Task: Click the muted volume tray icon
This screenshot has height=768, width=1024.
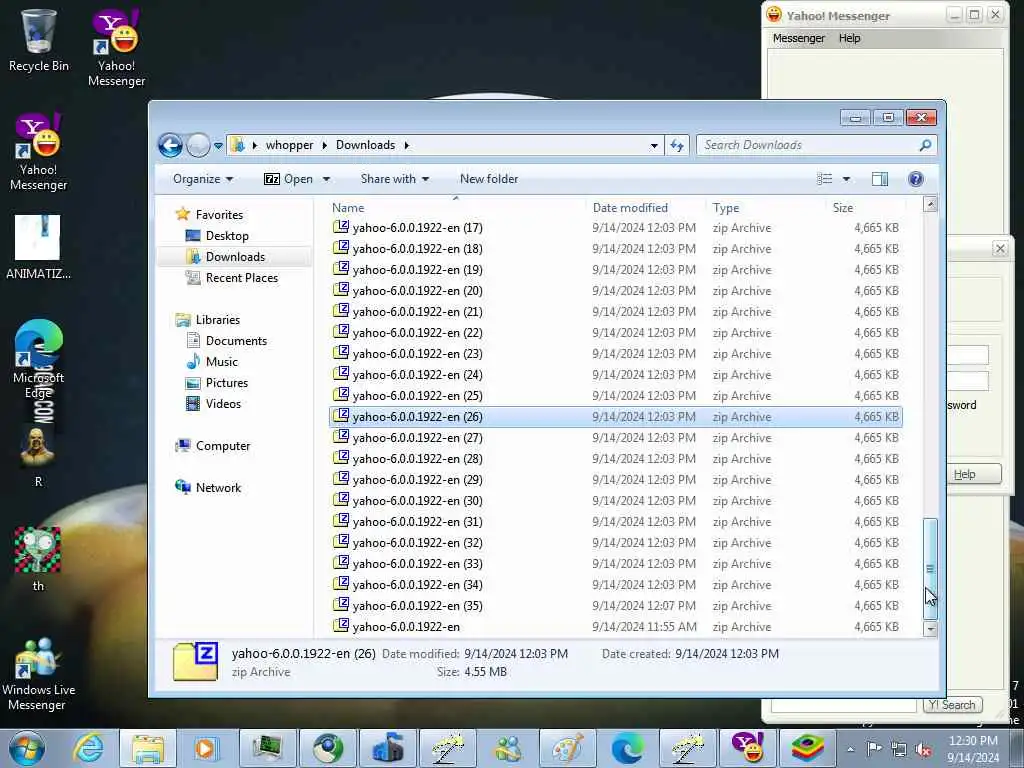Action: [x=923, y=749]
